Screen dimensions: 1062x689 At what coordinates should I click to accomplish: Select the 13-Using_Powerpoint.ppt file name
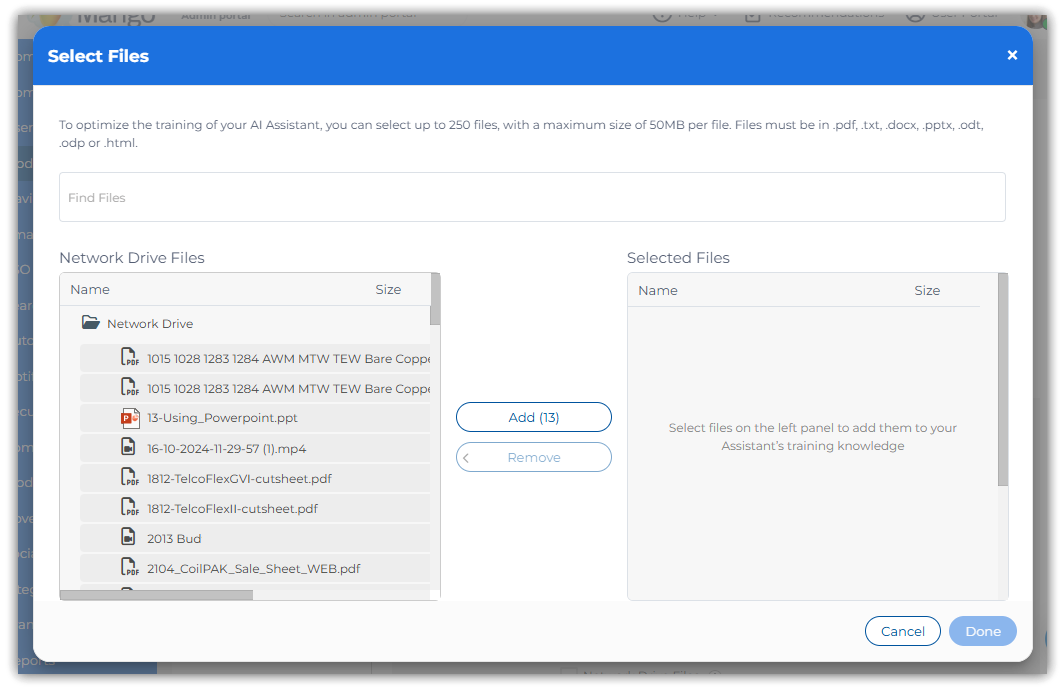[x=222, y=419]
